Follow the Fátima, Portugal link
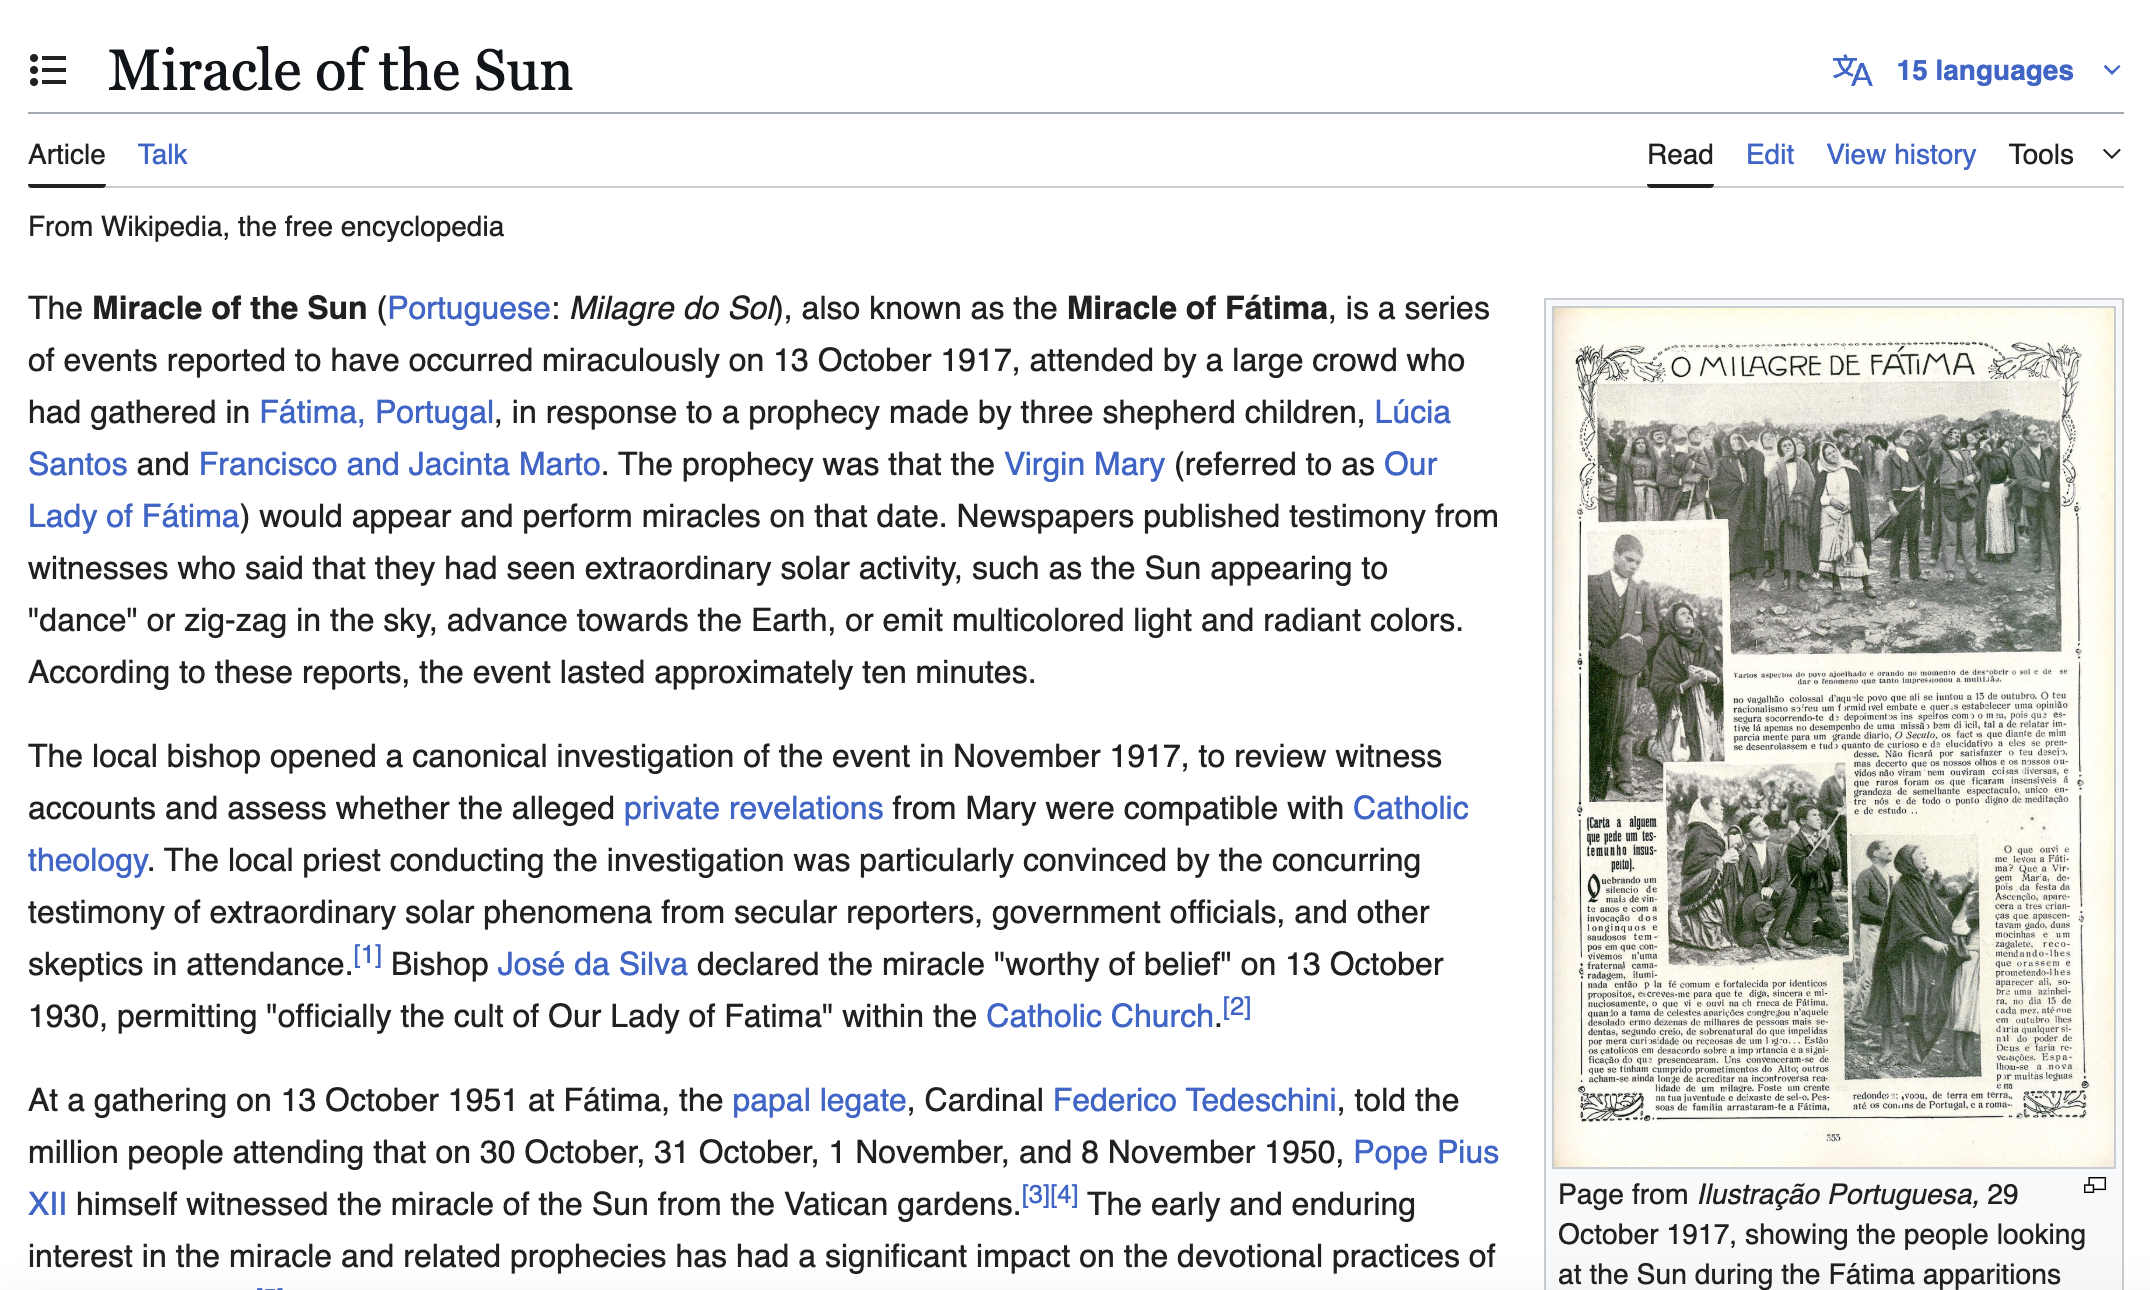Image resolution: width=2150 pixels, height=1290 pixels. [376, 412]
